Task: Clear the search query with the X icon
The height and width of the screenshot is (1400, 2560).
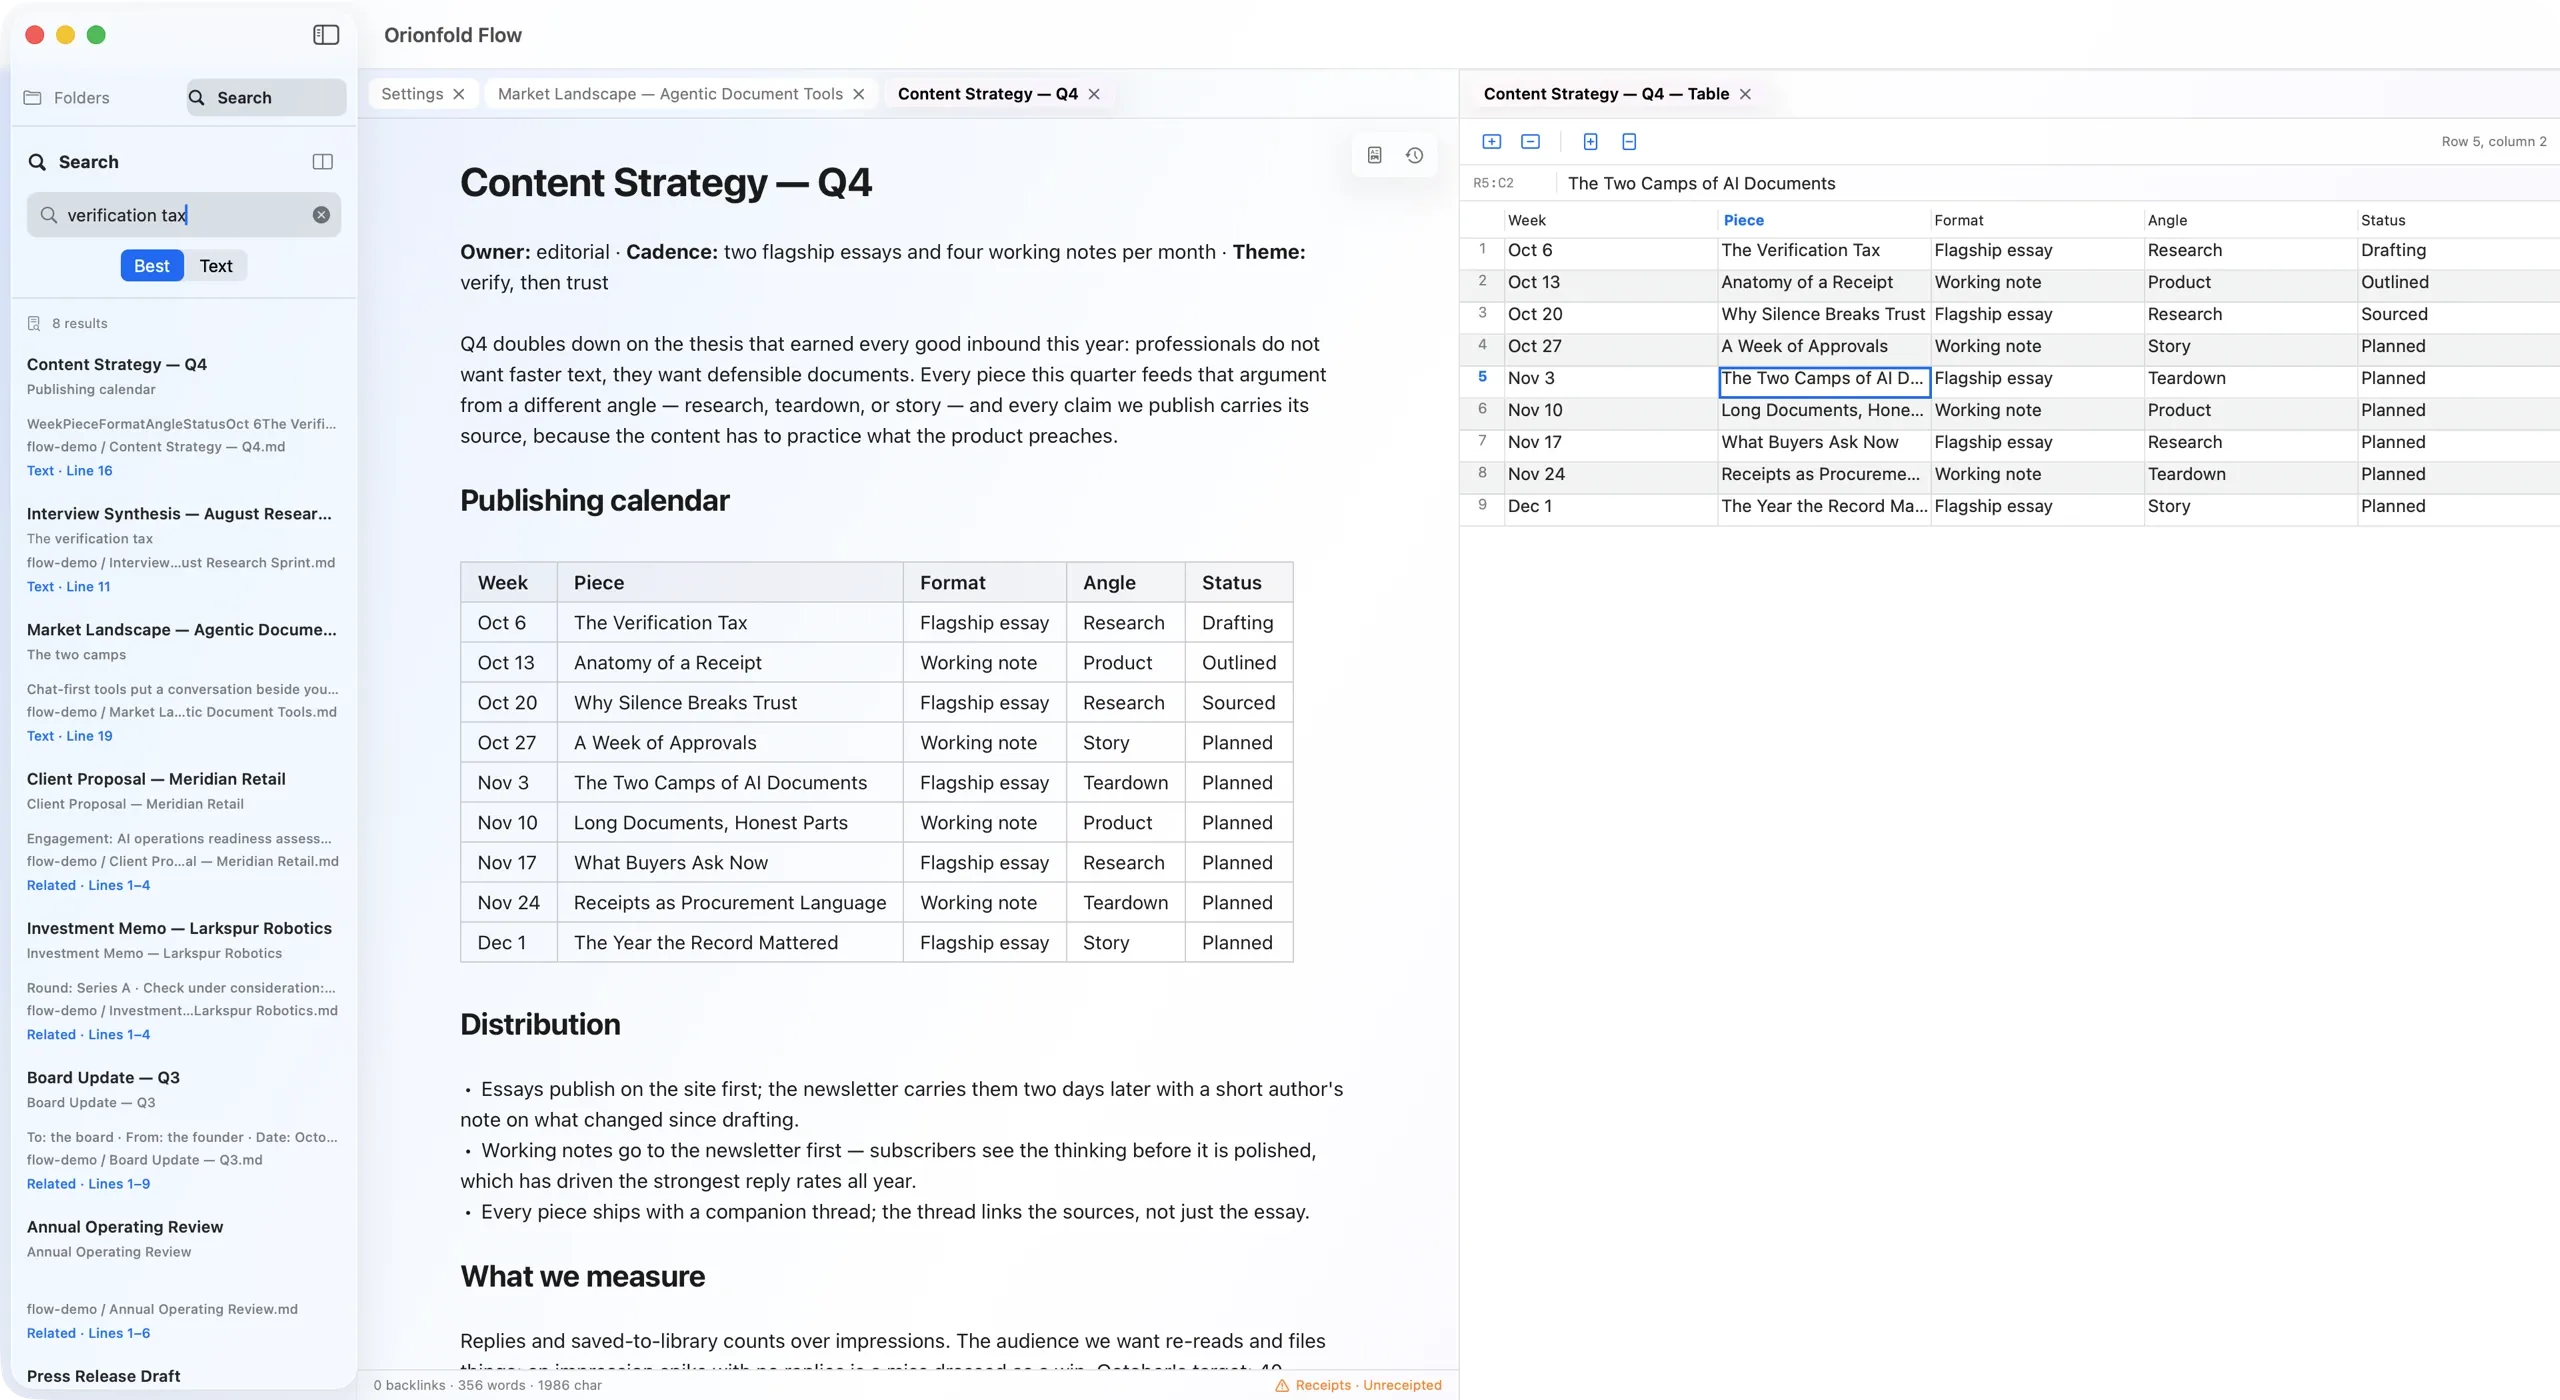Action: coord(321,215)
